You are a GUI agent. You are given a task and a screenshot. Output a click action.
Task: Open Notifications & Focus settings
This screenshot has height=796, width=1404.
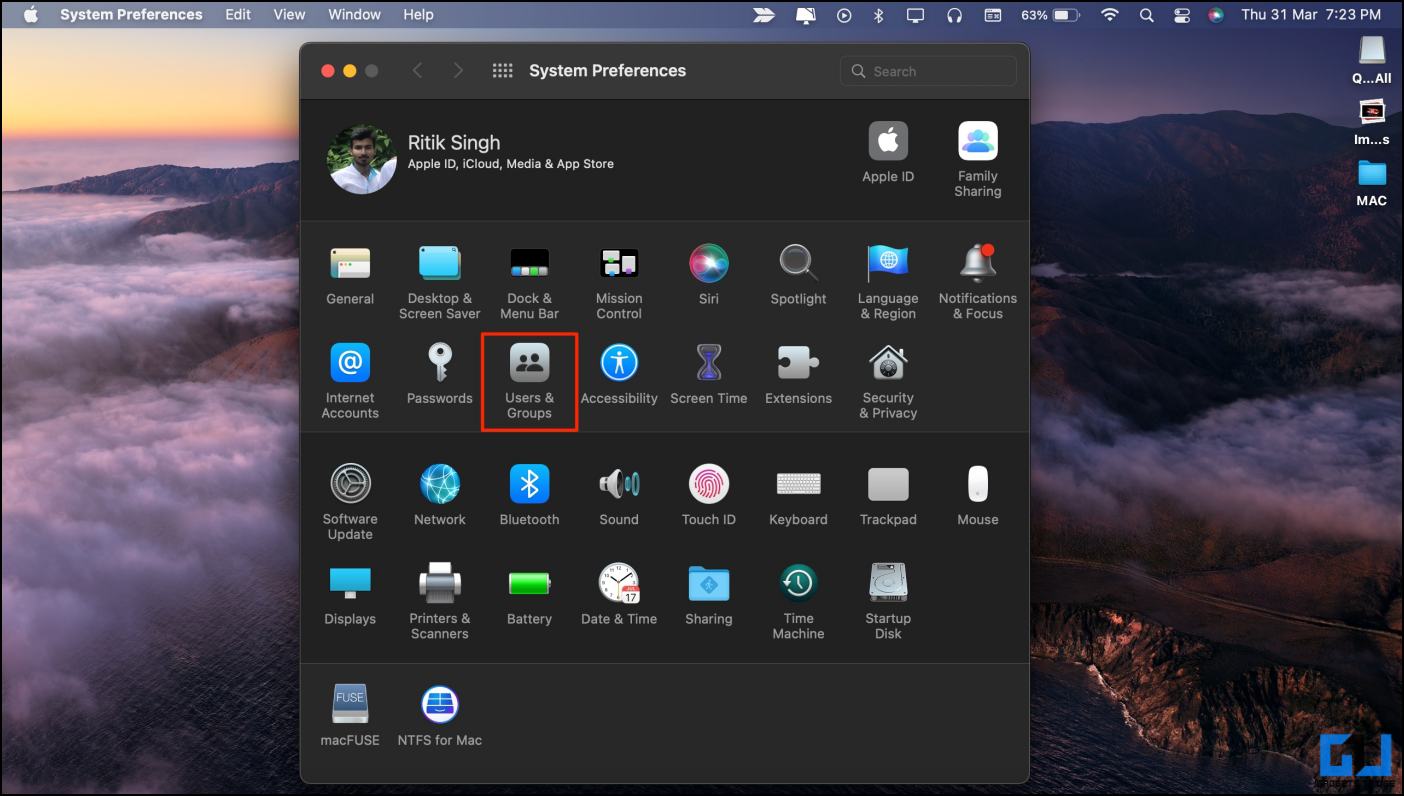coord(978,283)
